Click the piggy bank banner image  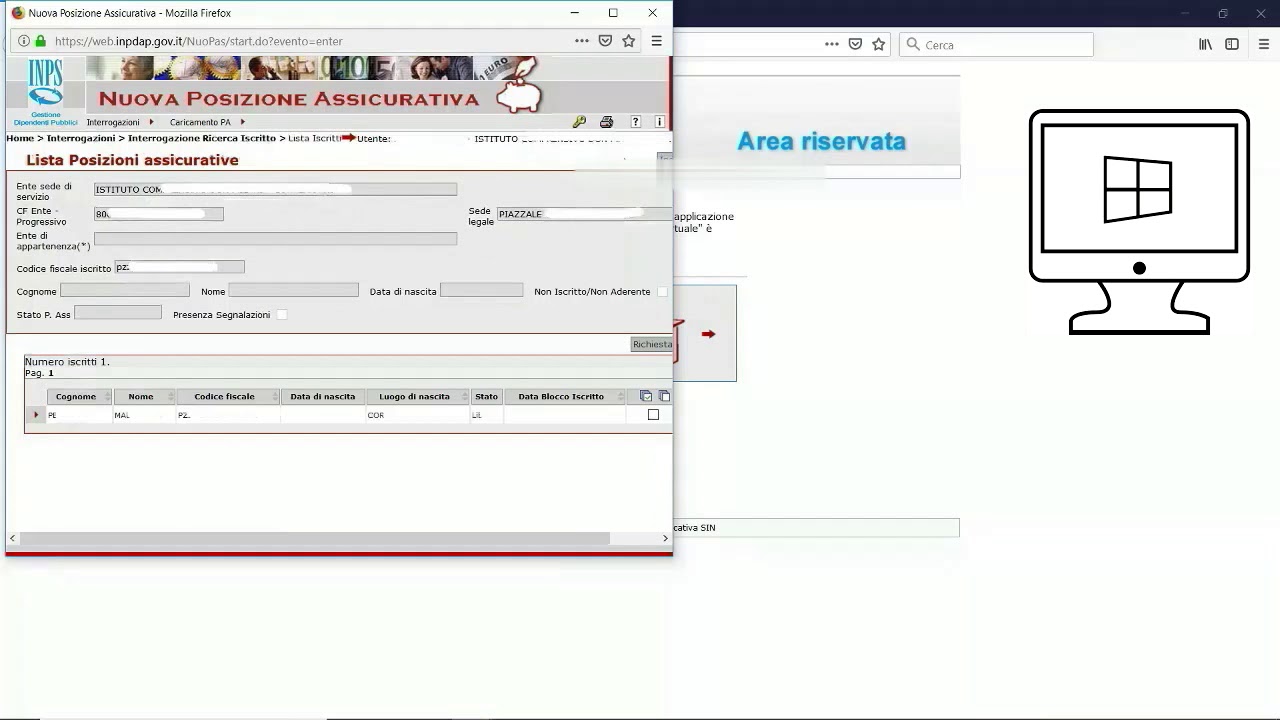[x=519, y=86]
